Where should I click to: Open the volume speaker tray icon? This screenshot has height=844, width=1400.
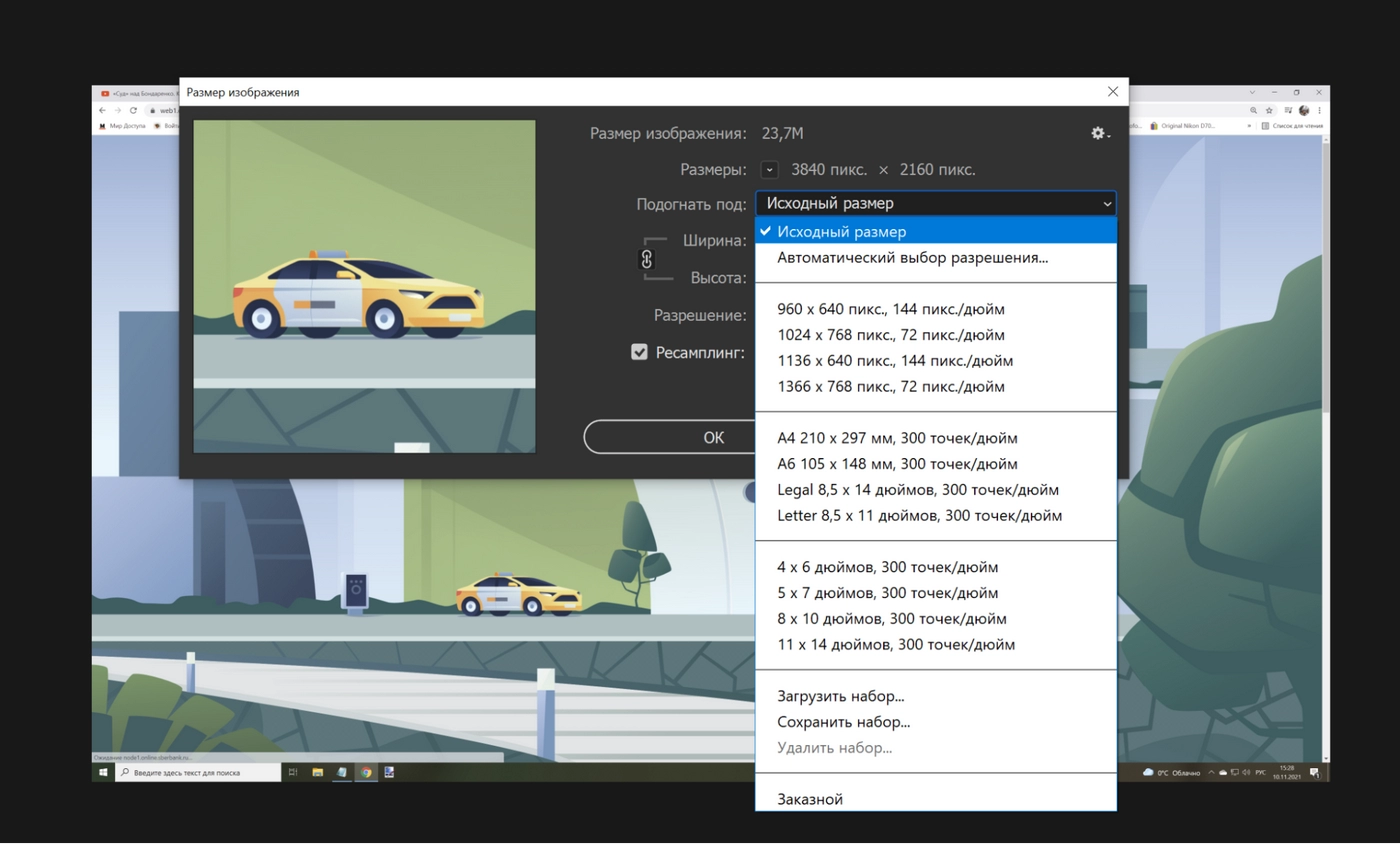(1245, 773)
